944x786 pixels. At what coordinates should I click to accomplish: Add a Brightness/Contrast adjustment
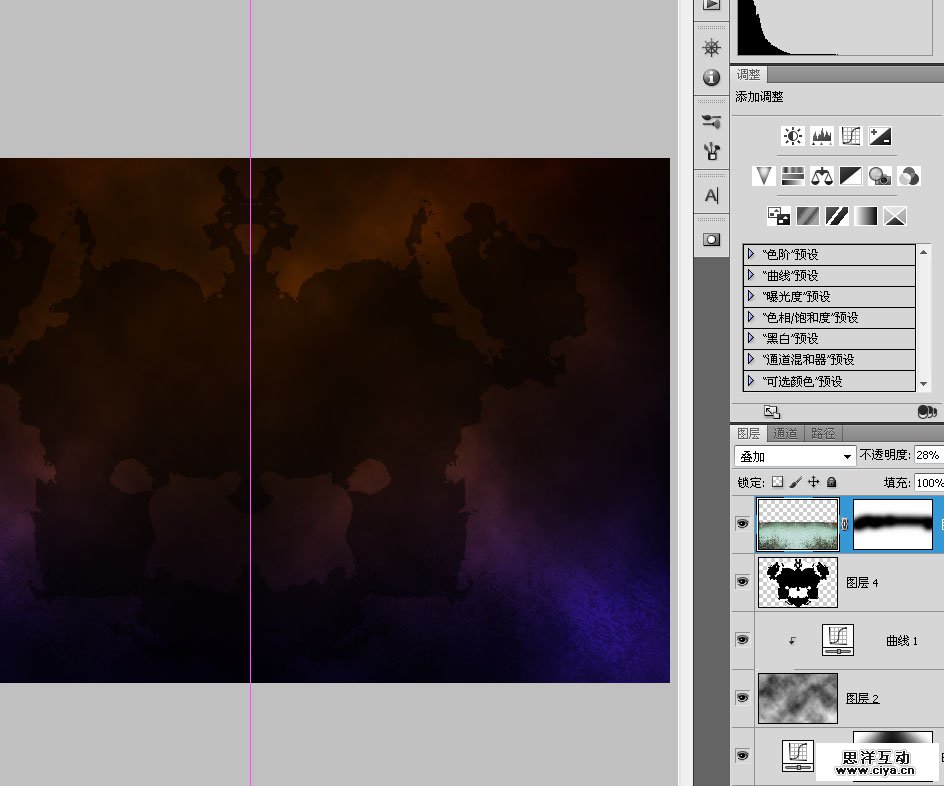[793, 136]
